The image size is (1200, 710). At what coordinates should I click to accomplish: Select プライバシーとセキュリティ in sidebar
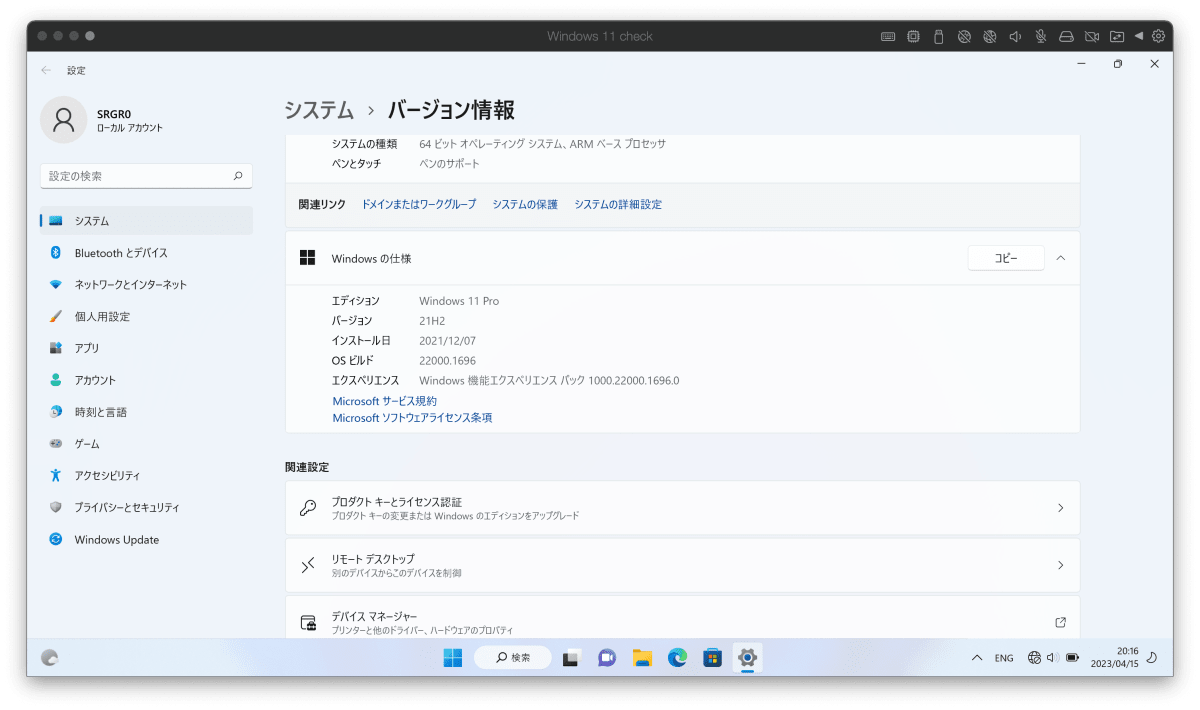146,507
